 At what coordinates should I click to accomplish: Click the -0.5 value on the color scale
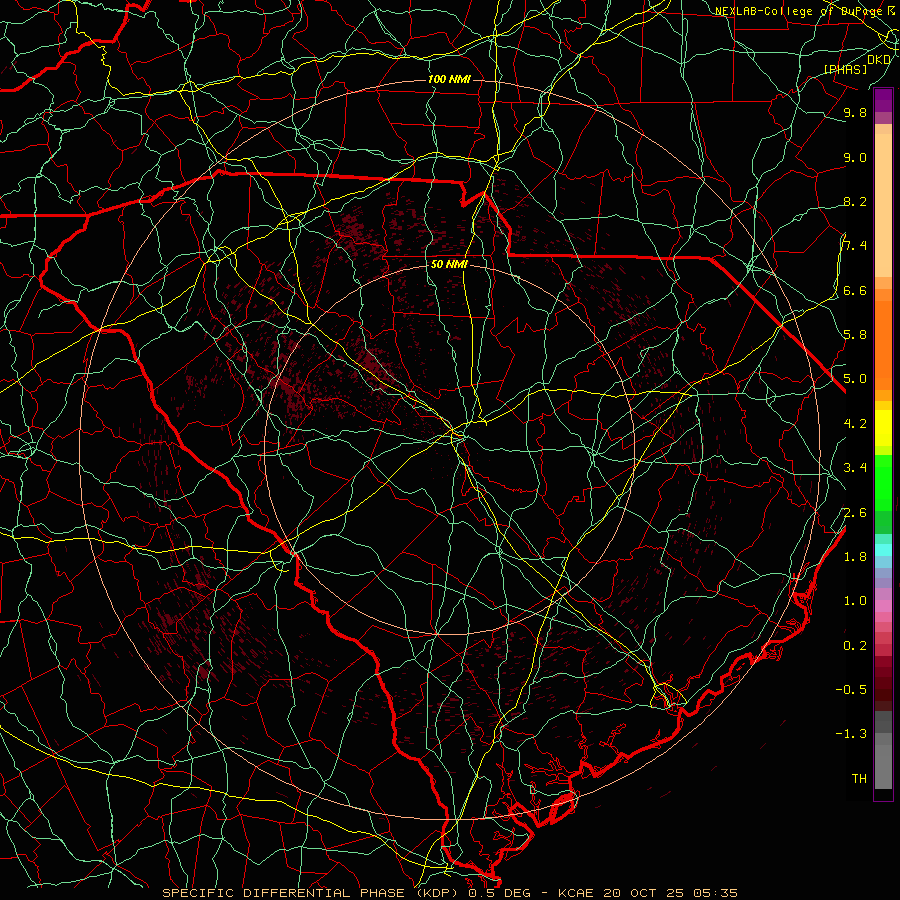coord(851,690)
